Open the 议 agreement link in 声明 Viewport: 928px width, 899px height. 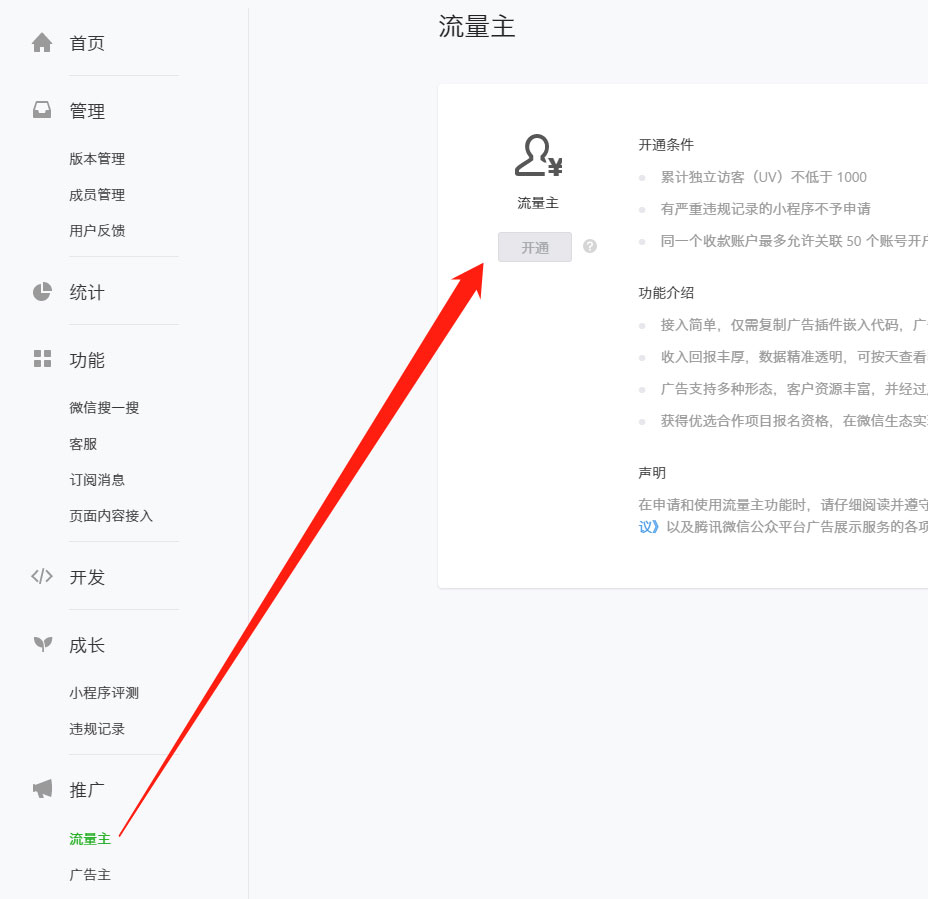coord(647,527)
